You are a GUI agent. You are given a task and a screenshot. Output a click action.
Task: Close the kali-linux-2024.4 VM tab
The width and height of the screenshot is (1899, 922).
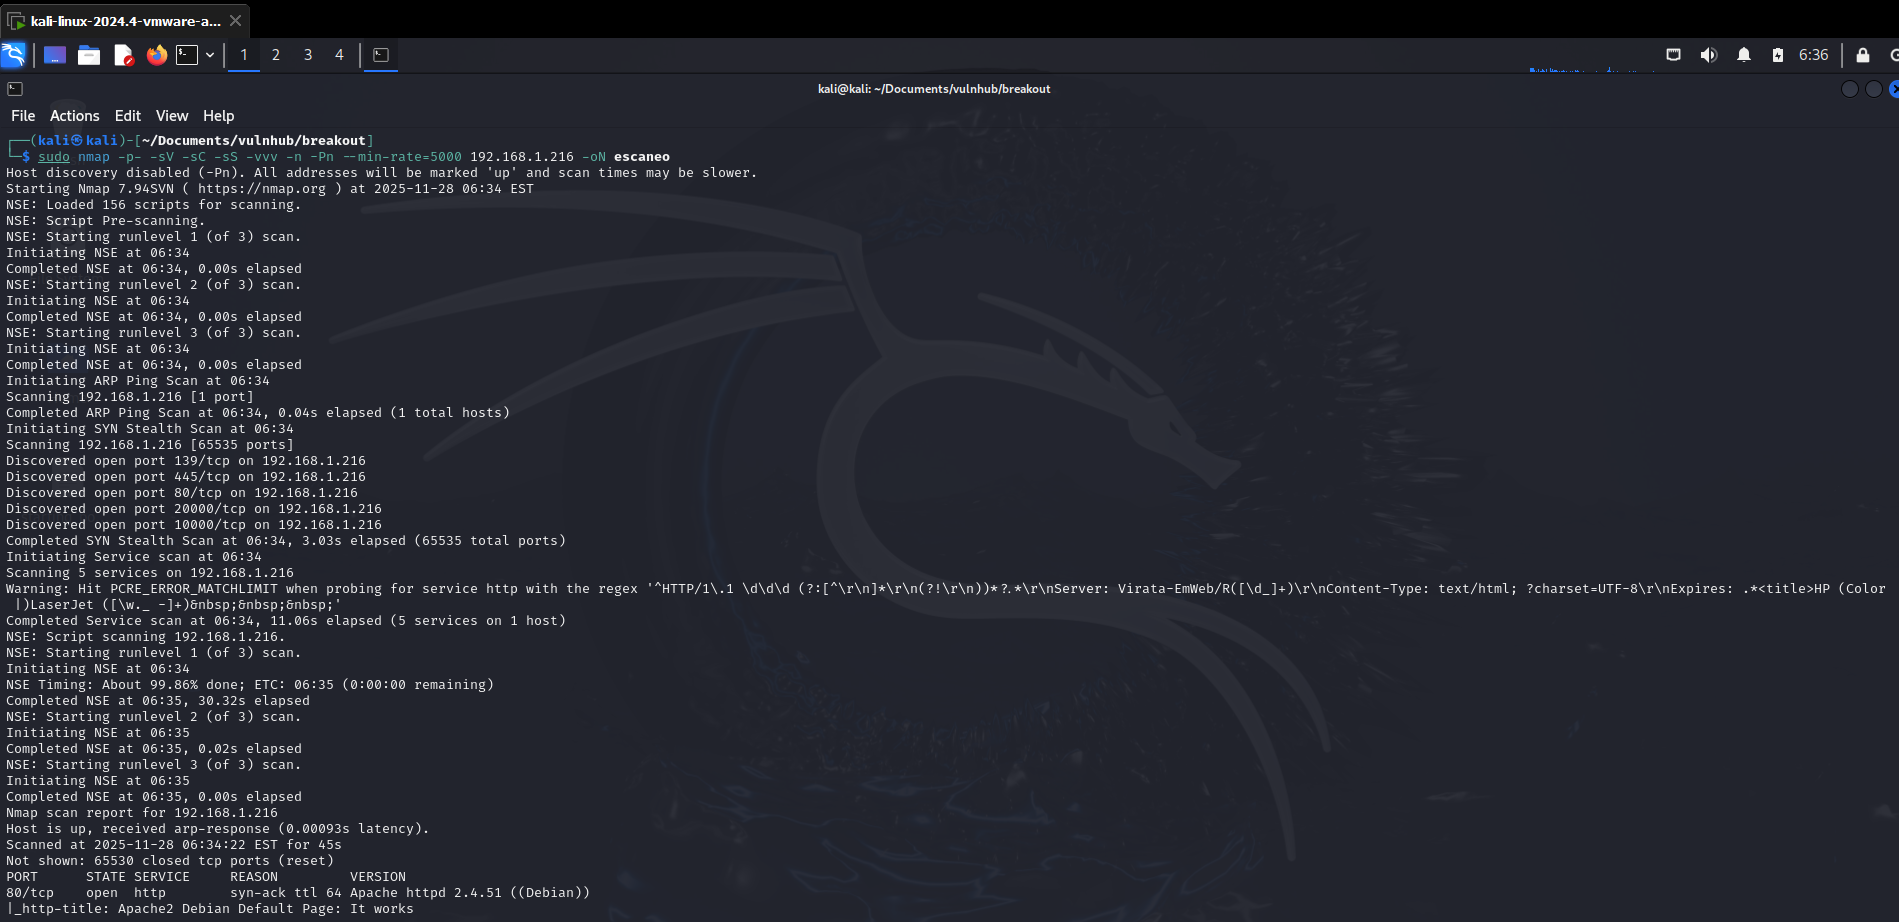pyautogui.click(x=236, y=20)
